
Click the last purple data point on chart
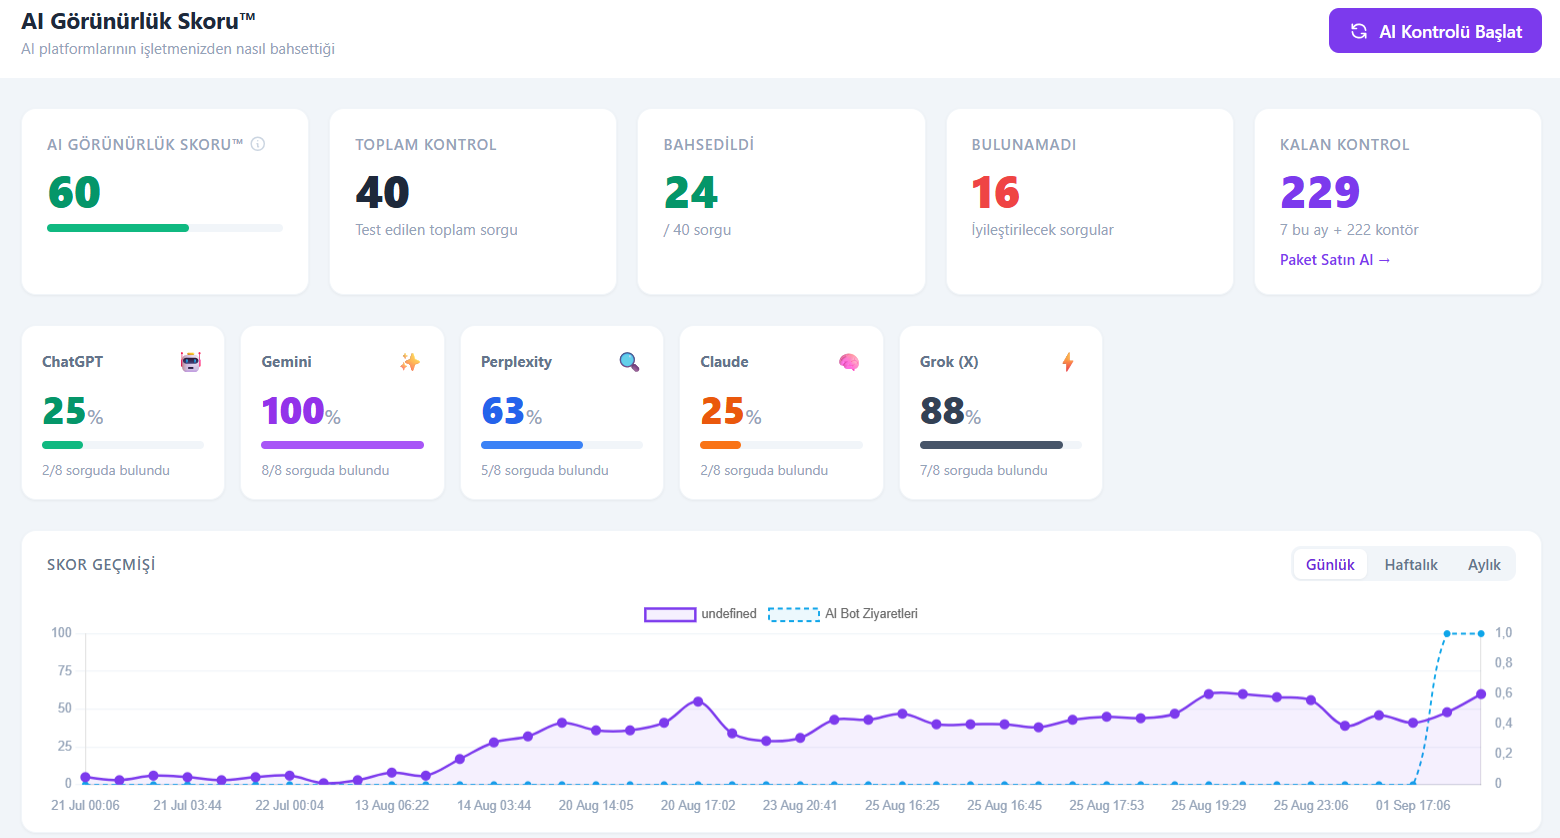coord(1481,694)
